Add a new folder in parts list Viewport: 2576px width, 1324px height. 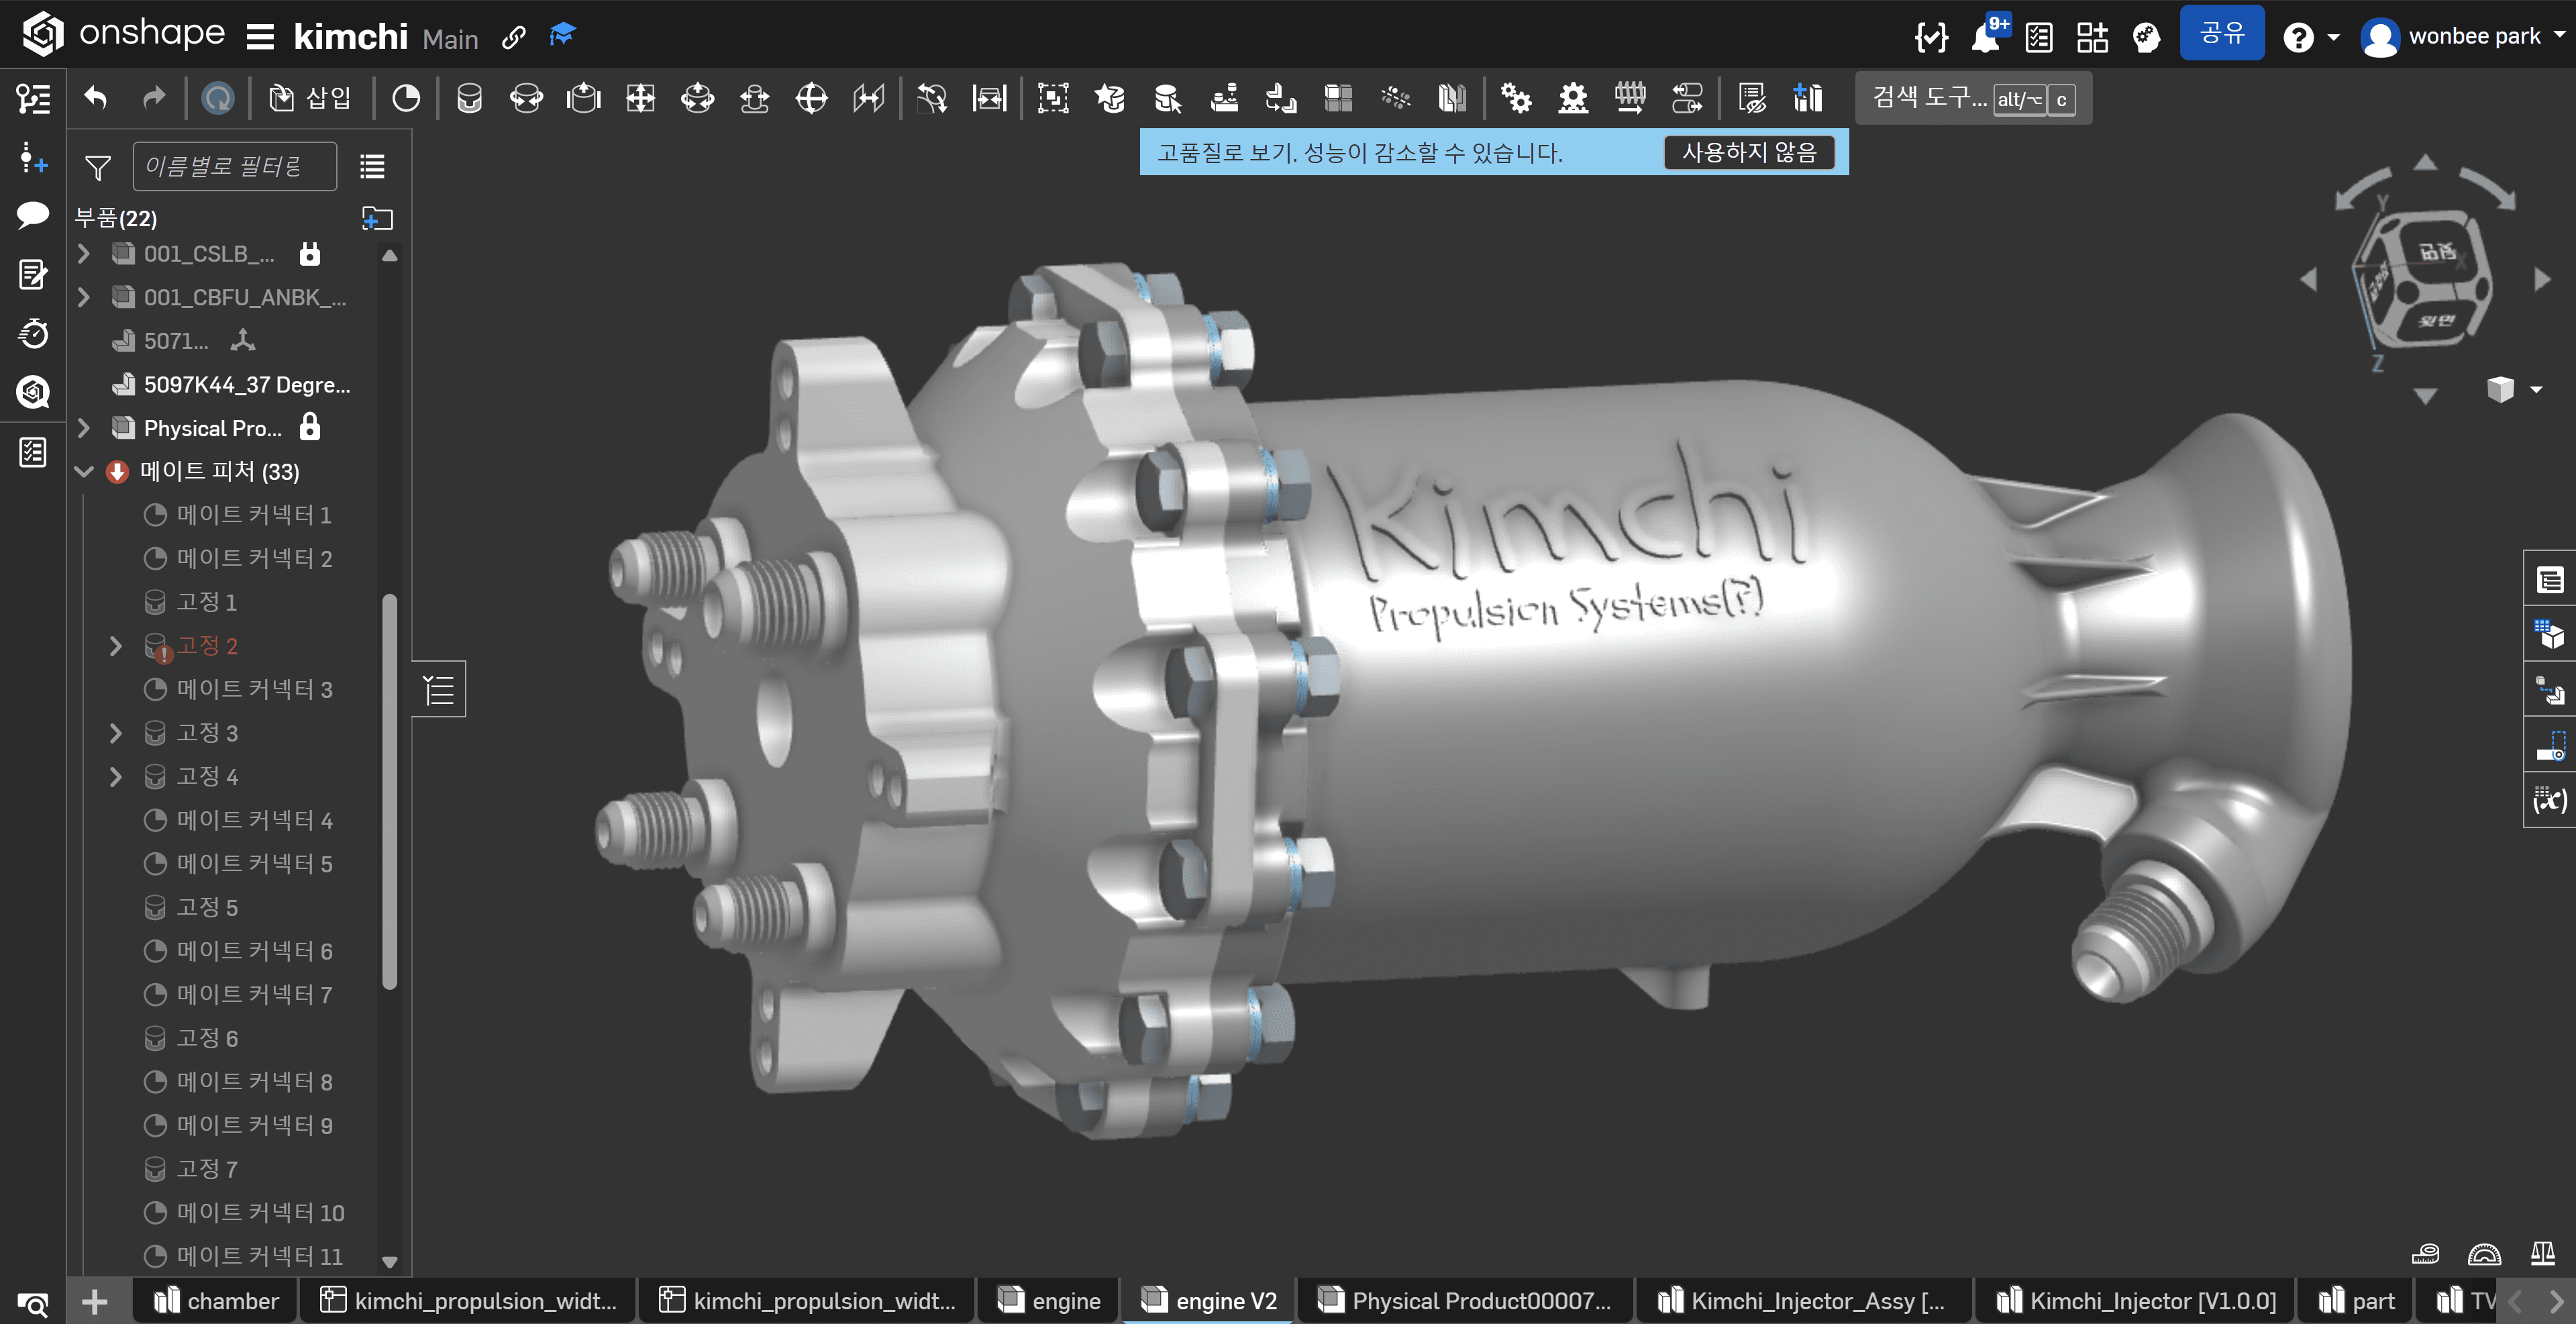377,218
